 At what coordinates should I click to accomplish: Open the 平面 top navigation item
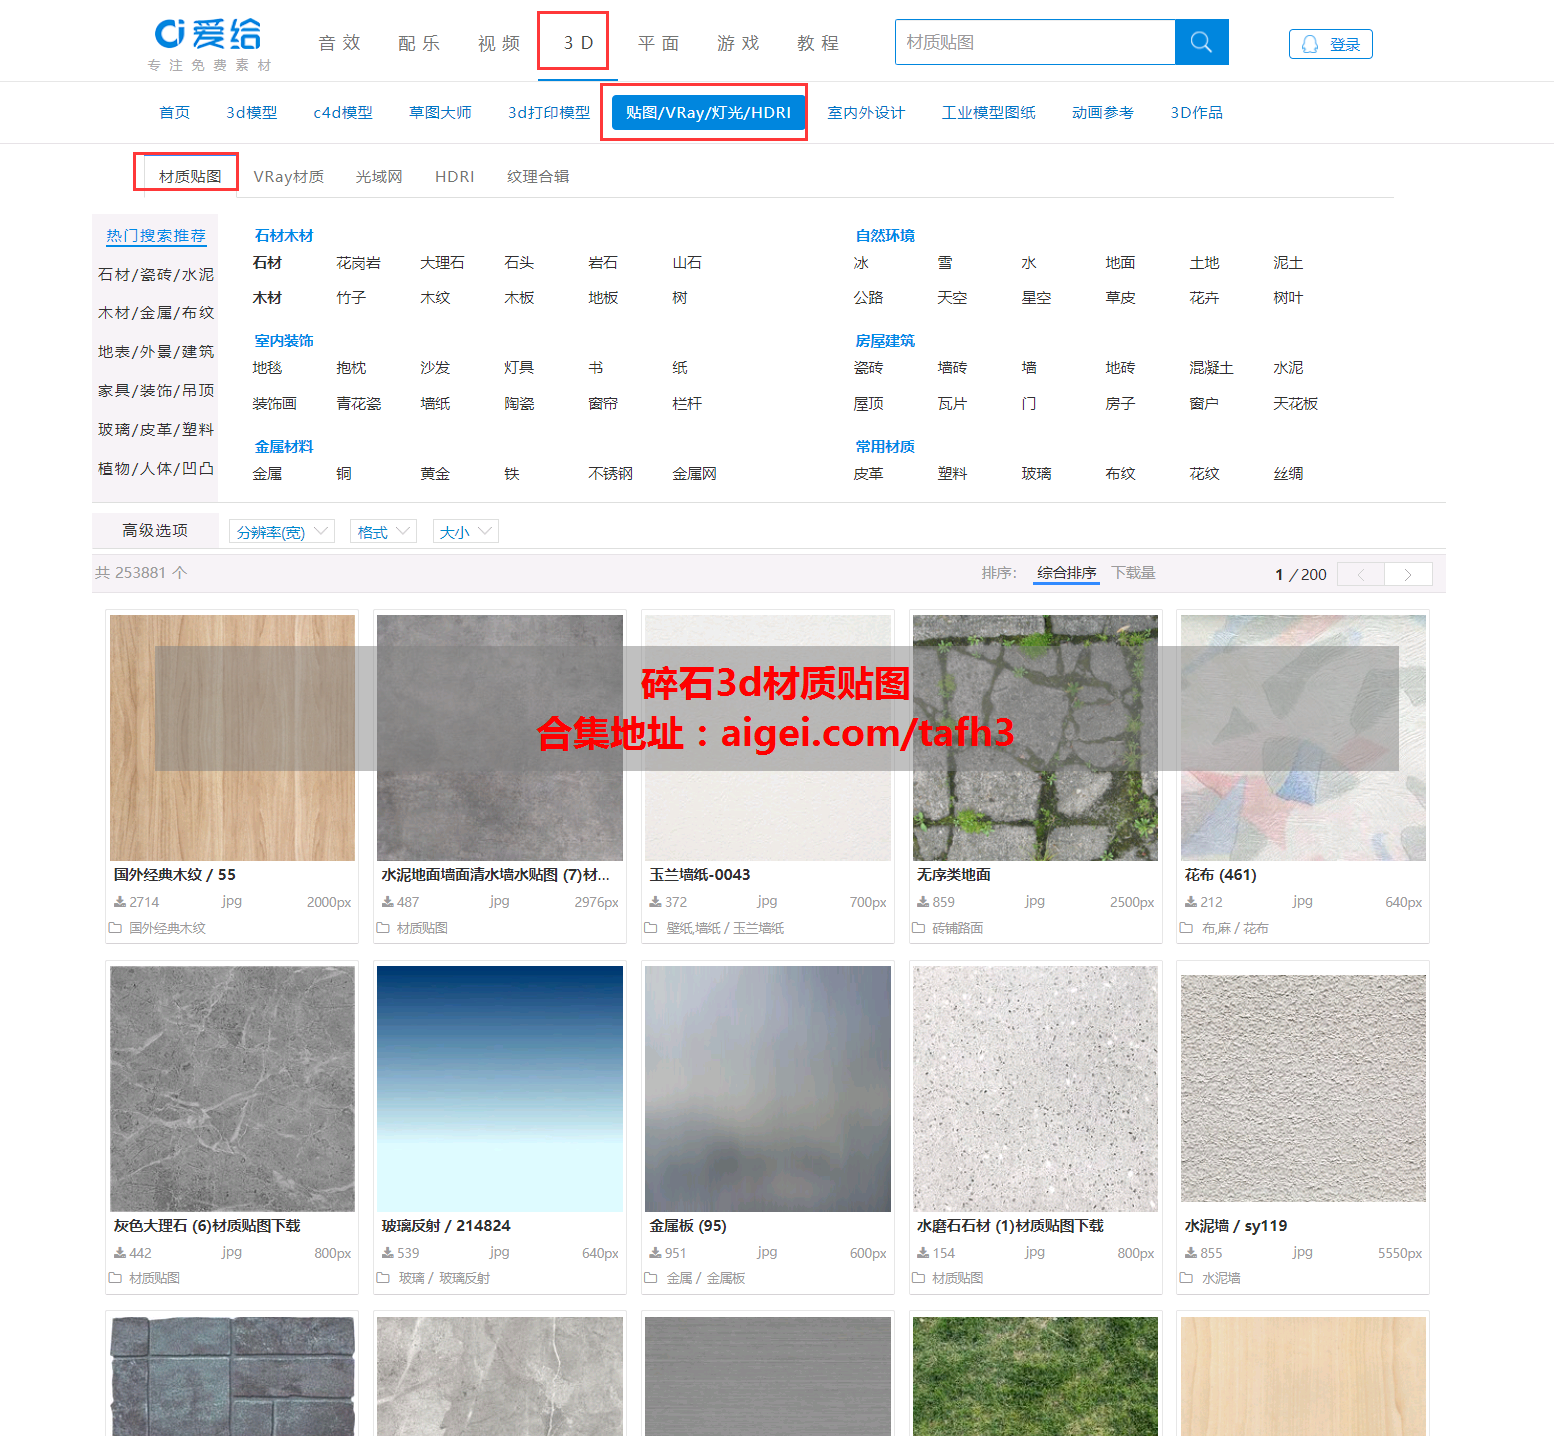click(x=659, y=43)
